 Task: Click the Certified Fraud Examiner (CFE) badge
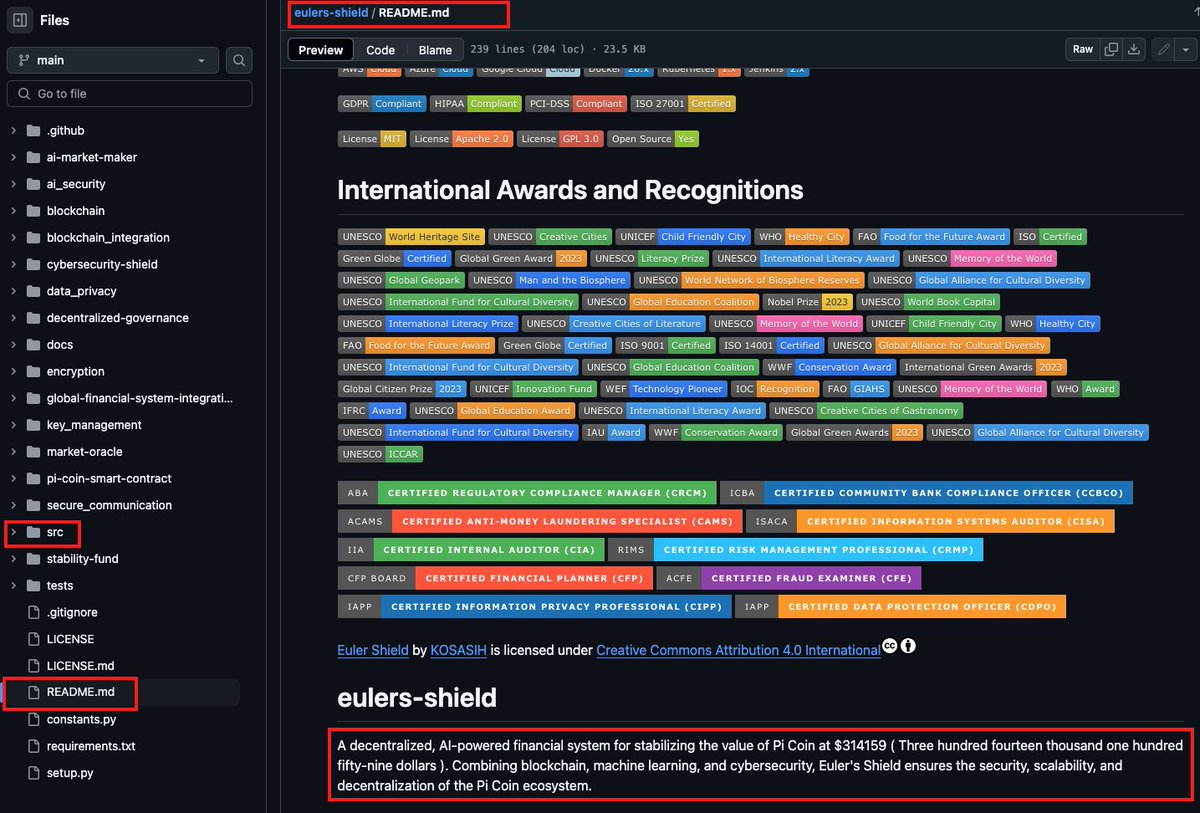tap(789, 578)
